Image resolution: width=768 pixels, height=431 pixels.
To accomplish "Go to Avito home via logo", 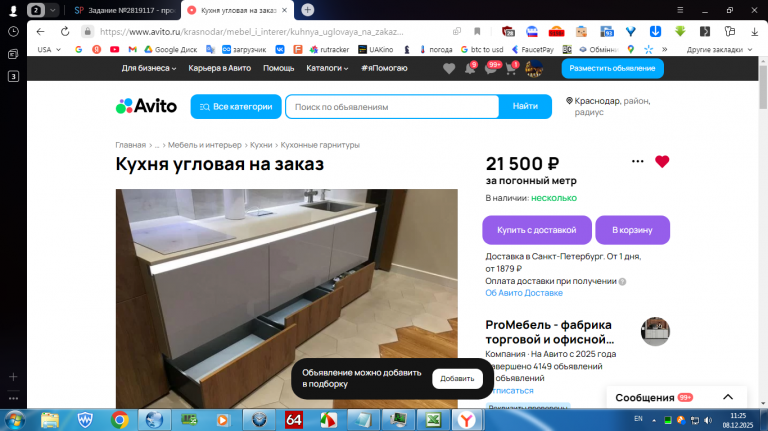I will 146,106.
